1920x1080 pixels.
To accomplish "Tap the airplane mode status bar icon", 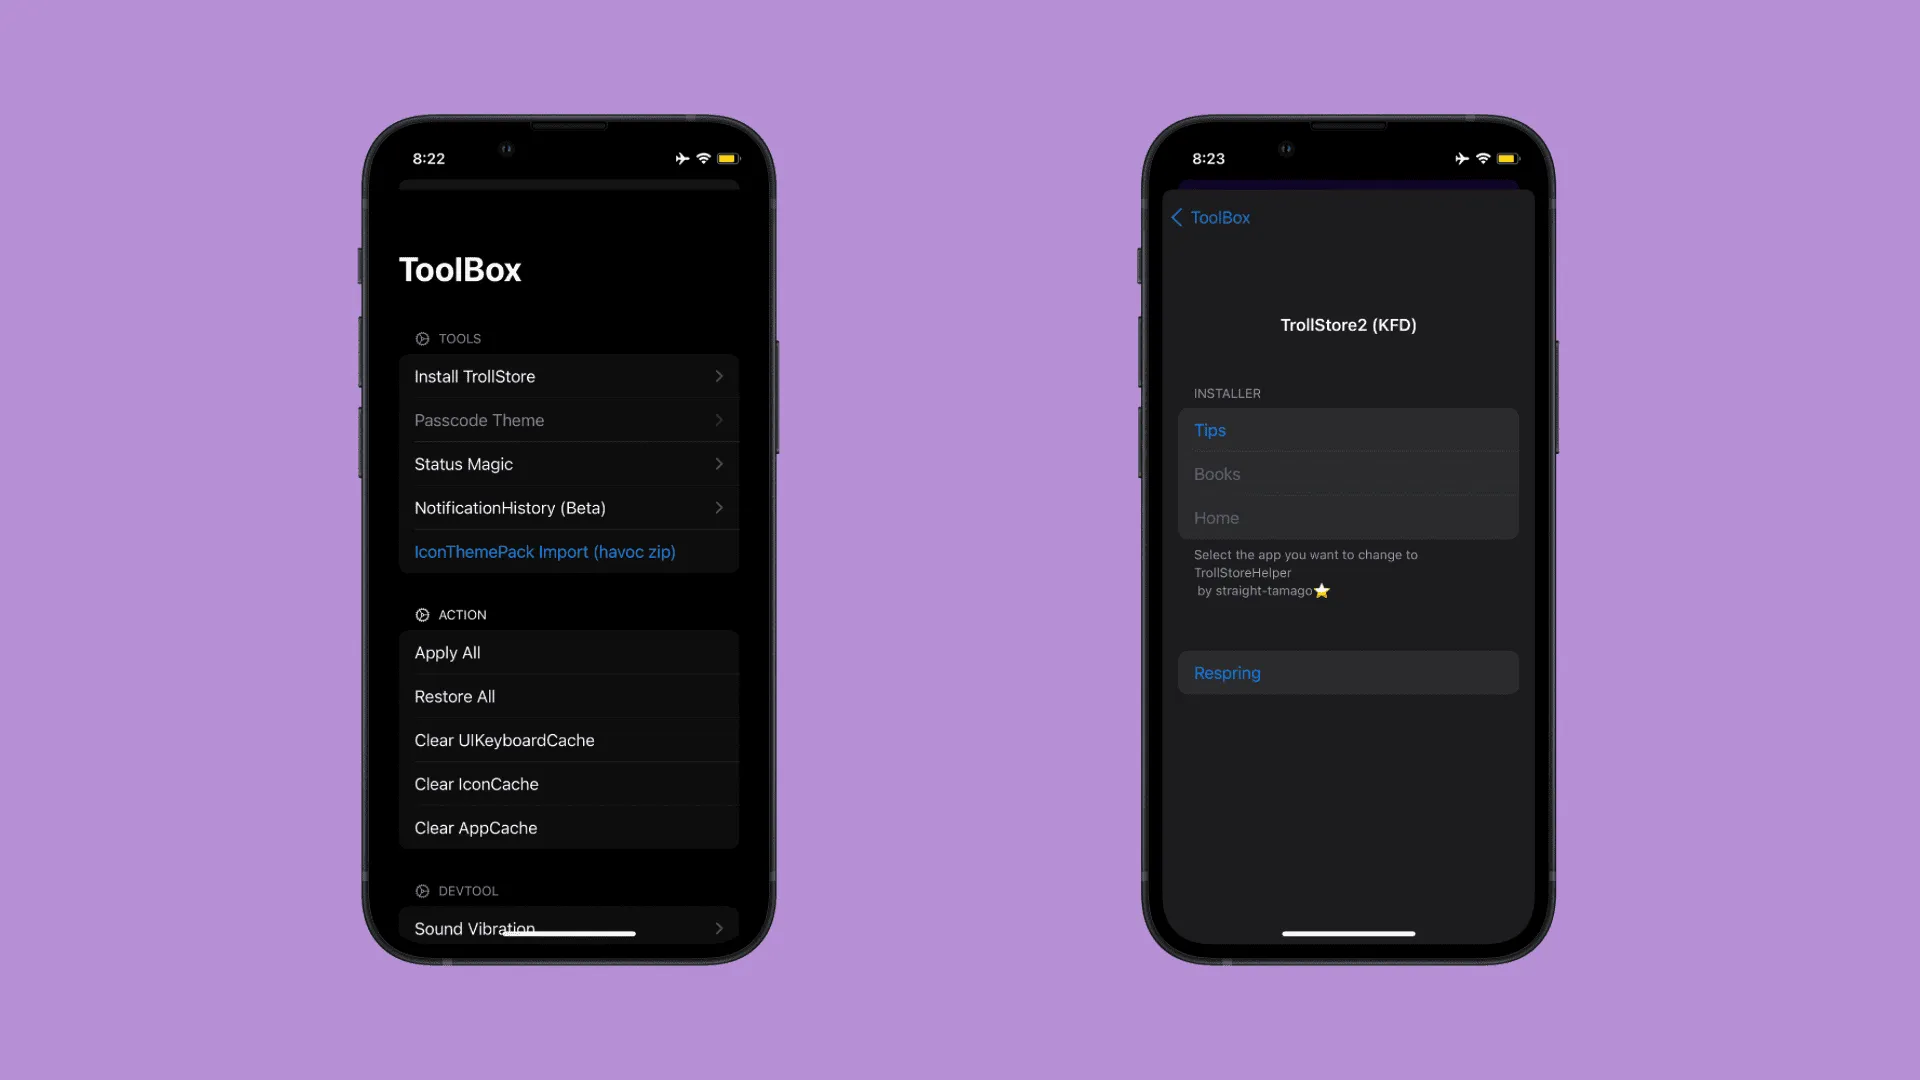I will (x=682, y=158).
